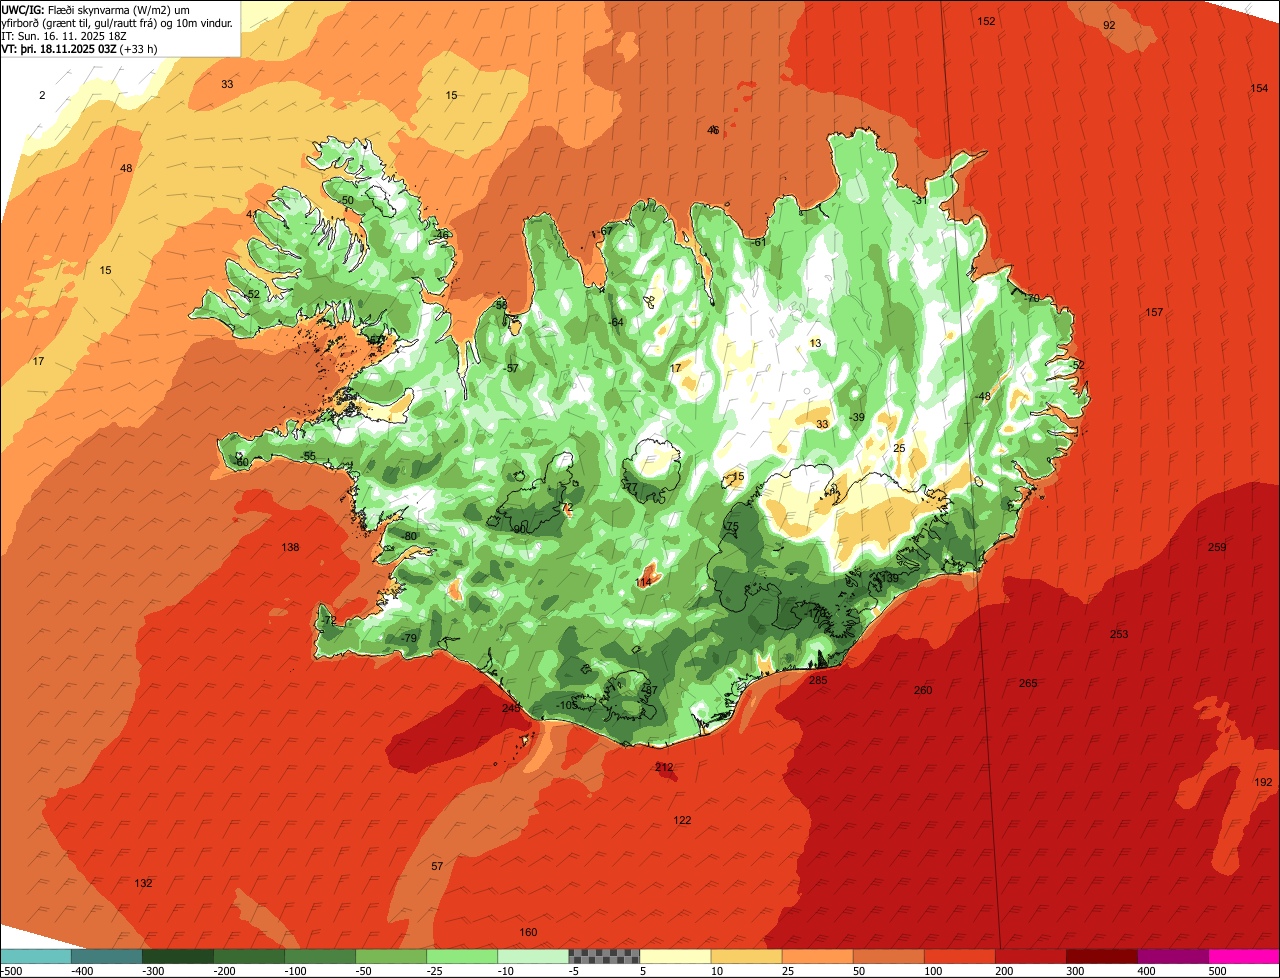The width and height of the screenshot is (1280, 978).
Task: Pick the -25 to -10 light green swatch
Action: pyautogui.click(x=462, y=956)
